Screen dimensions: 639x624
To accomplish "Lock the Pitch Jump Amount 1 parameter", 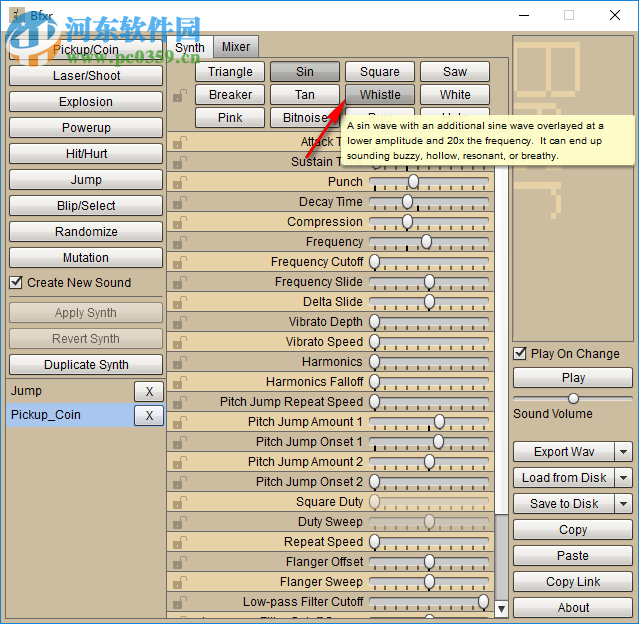I will [180, 422].
